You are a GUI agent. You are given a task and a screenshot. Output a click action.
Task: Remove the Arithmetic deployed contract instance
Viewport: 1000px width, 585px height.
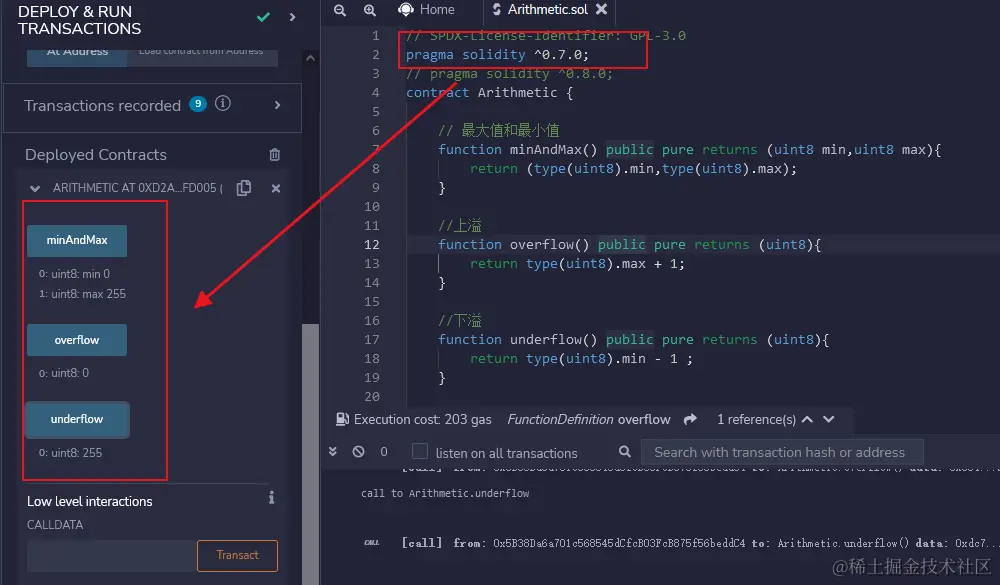pos(276,188)
